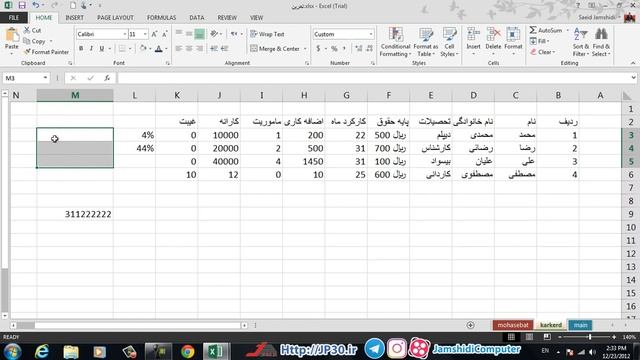The width and height of the screenshot is (640, 360).
Task: Increase indent in alignment group
Action: click(x=224, y=49)
